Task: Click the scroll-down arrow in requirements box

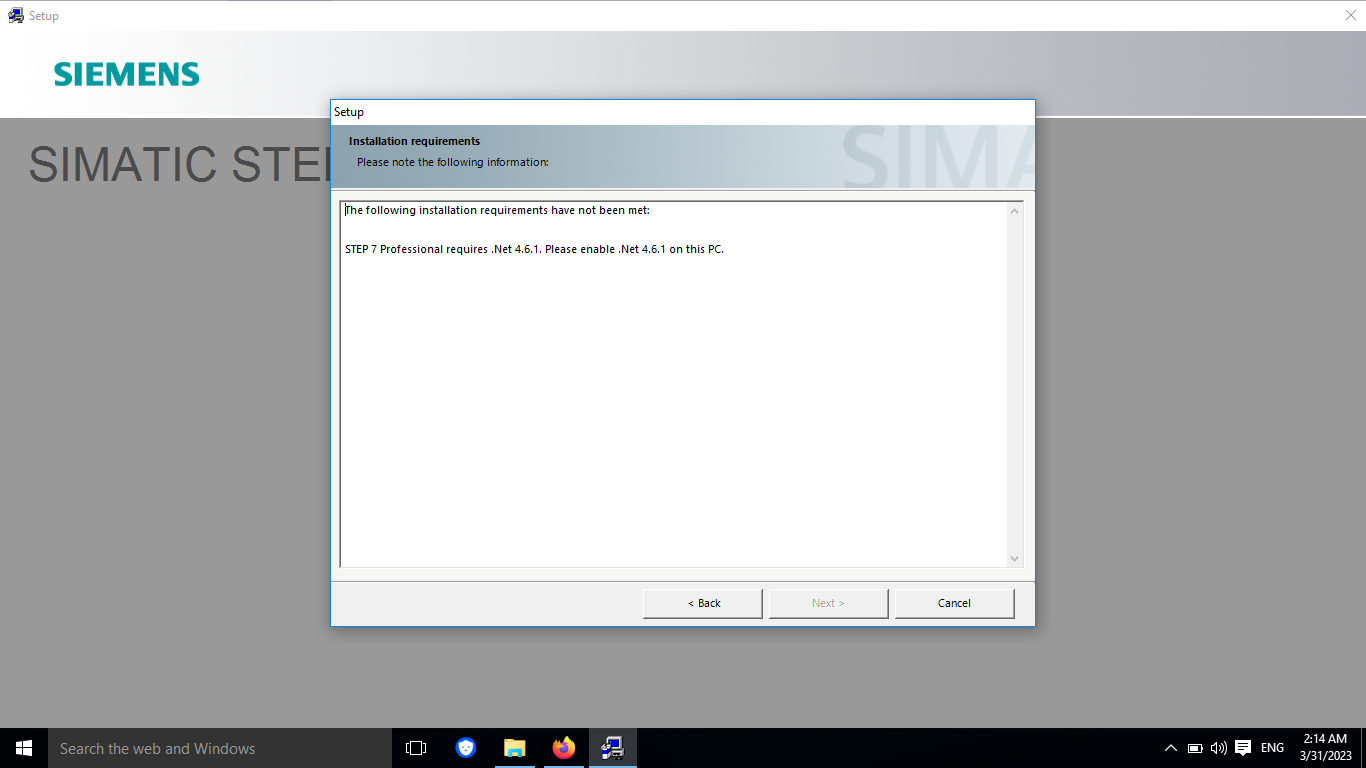Action: point(1015,559)
